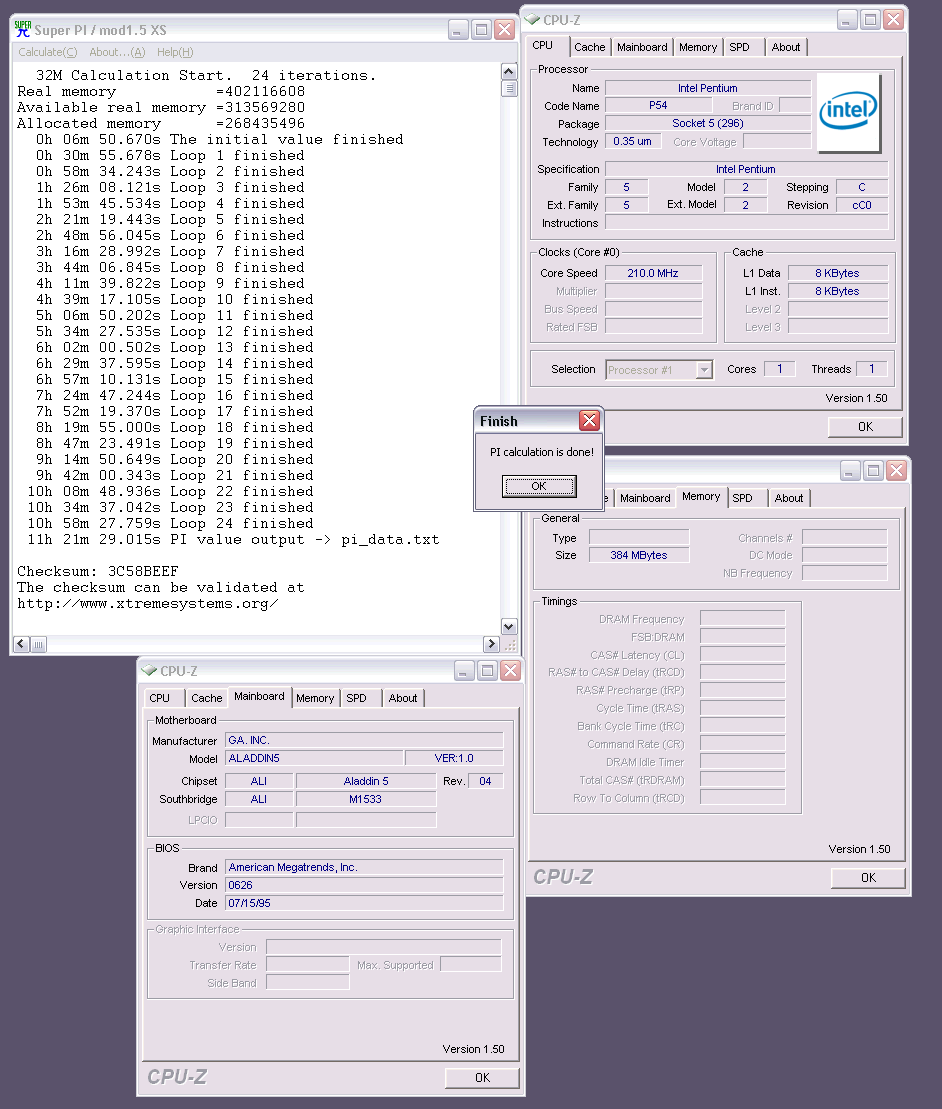
Task: Close the Super PI window
Action: (x=504, y=30)
